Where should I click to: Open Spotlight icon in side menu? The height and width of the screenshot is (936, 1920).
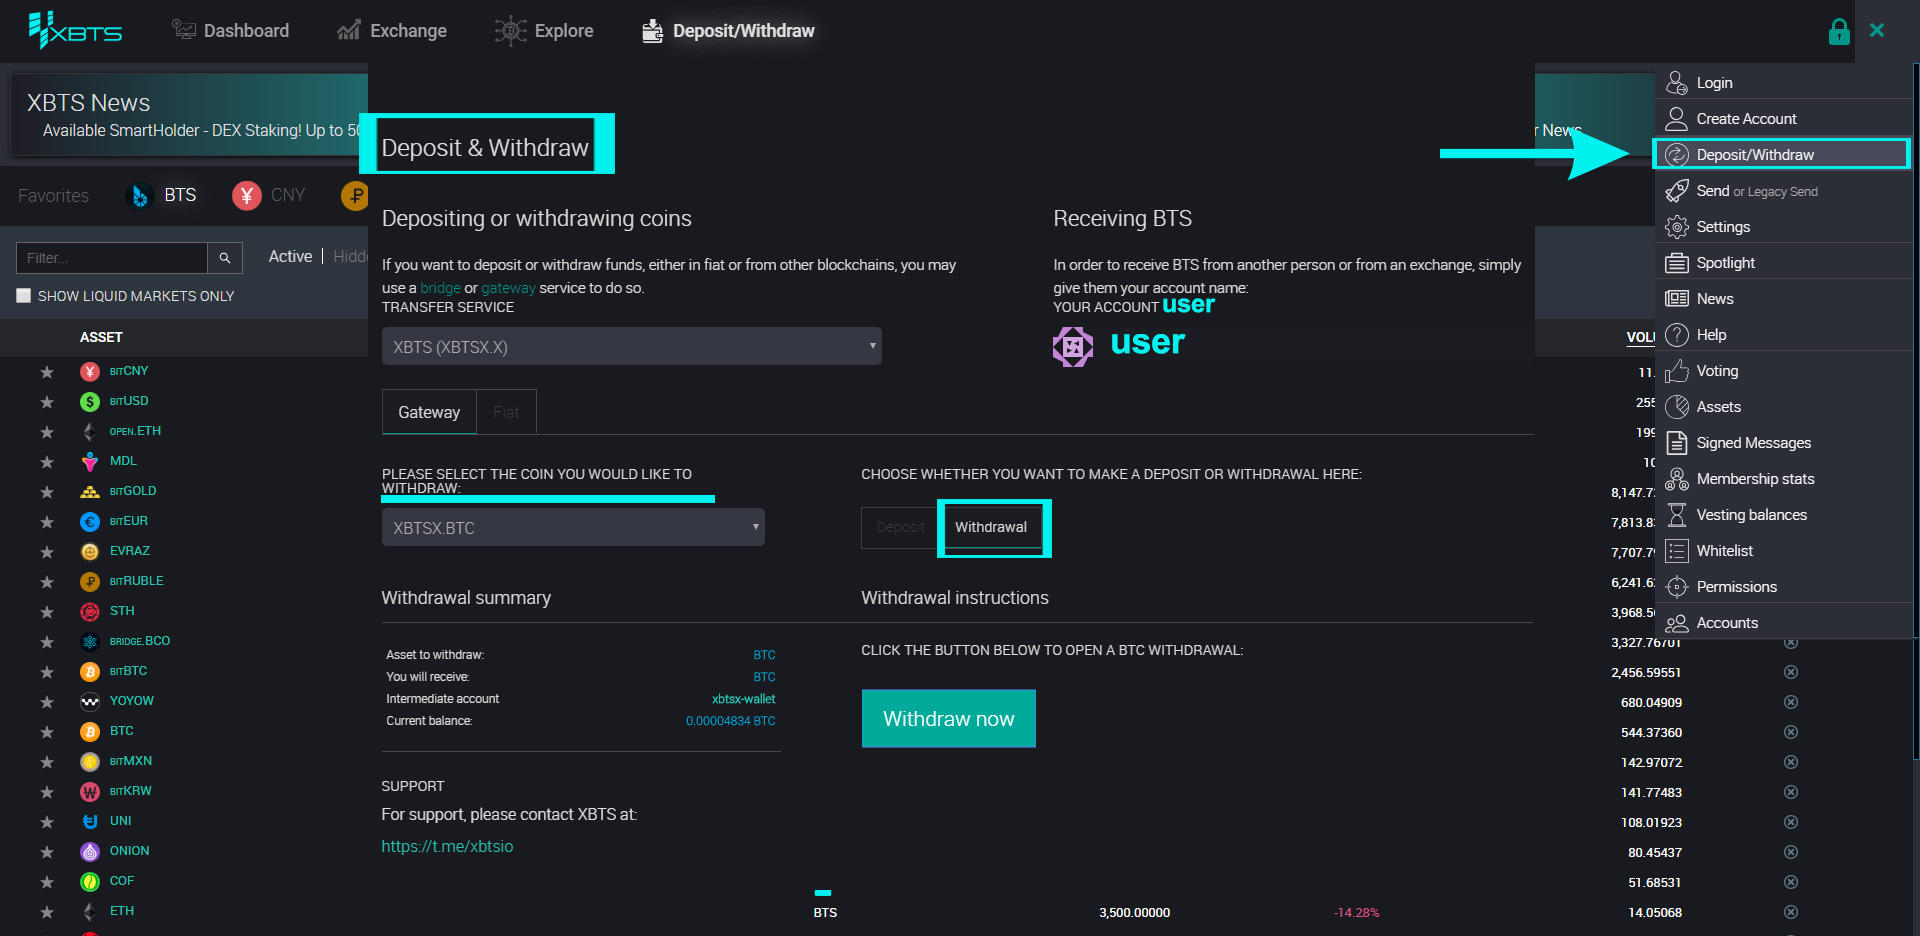coord(1677,263)
